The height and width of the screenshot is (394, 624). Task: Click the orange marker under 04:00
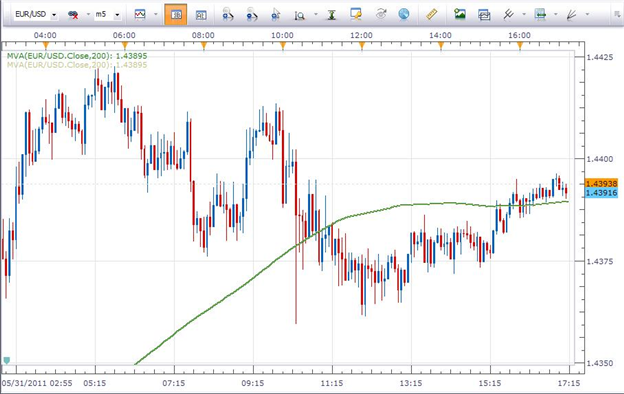[45, 45]
